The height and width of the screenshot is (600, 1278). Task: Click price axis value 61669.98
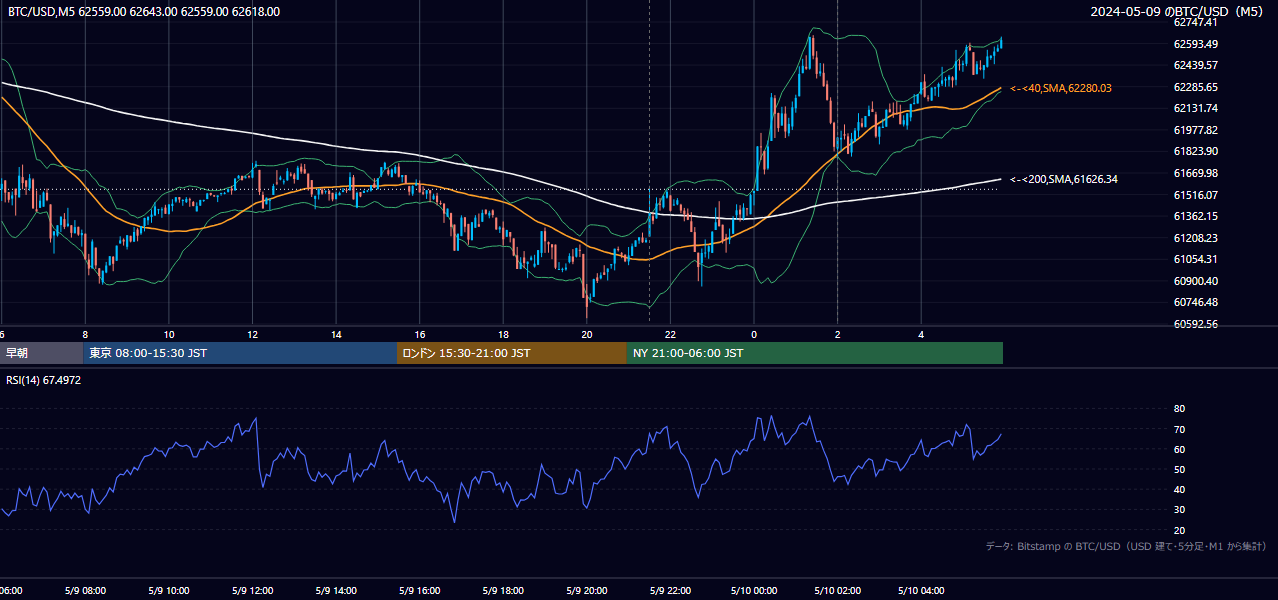(x=1195, y=173)
